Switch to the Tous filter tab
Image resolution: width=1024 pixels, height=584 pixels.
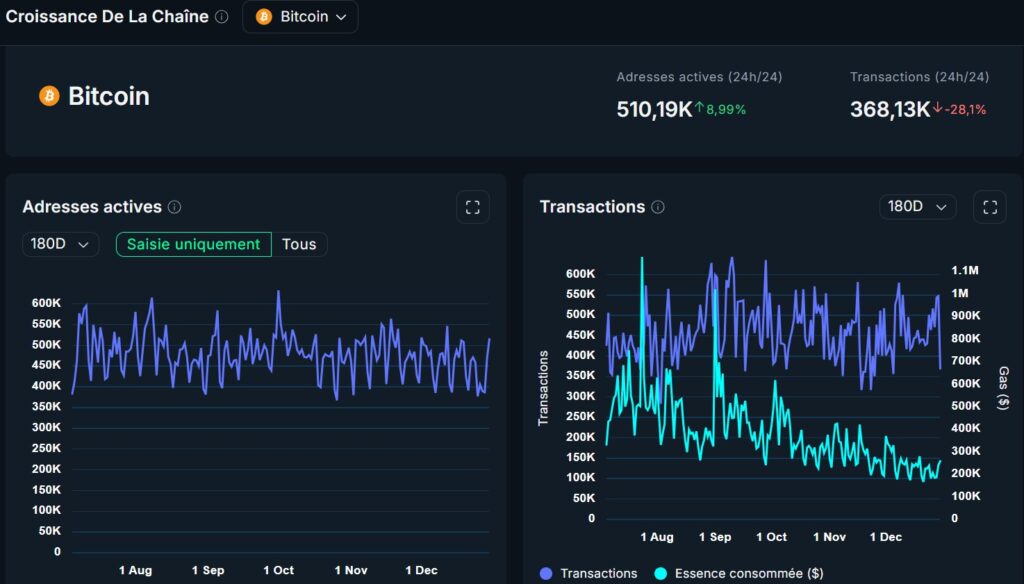click(x=299, y=244)
